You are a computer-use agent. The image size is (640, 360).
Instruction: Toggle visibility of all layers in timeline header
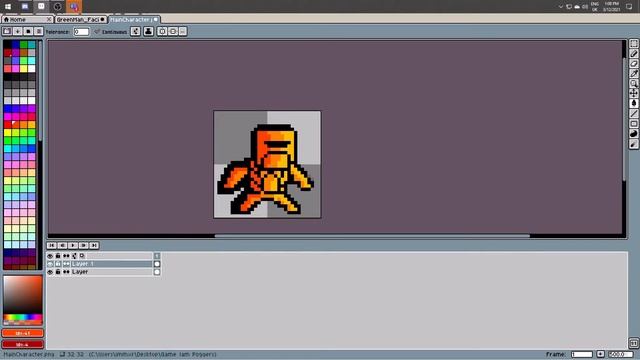[x=50, y=256]
